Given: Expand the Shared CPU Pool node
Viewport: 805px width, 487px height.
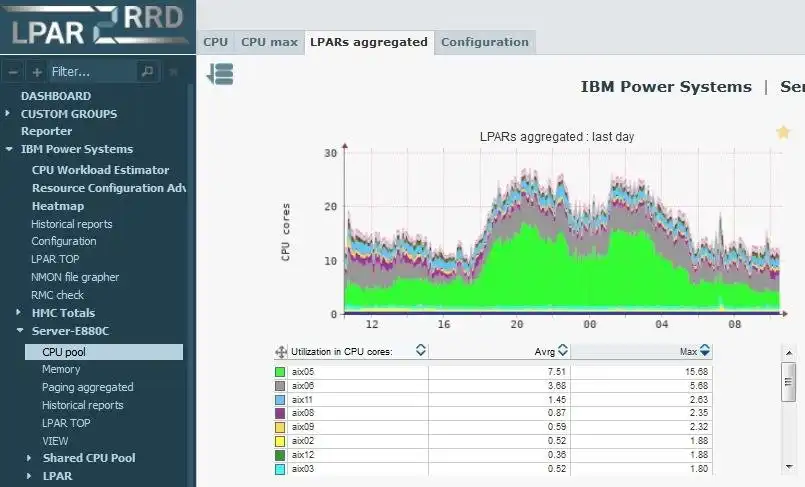Looking at the screenshot, I should [x=29, y=458].
